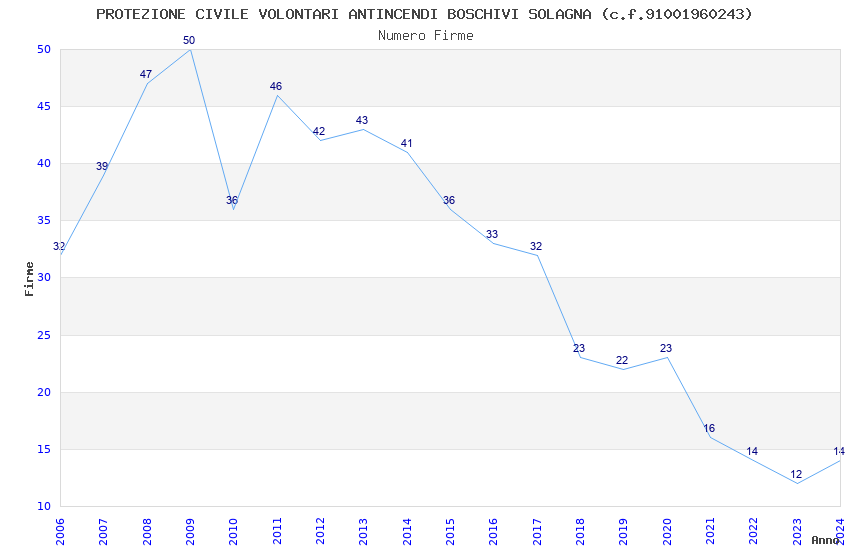Click the y-axis tick value 40
The width and height of the screenshot is (850, 550).
tap(44, 163)
